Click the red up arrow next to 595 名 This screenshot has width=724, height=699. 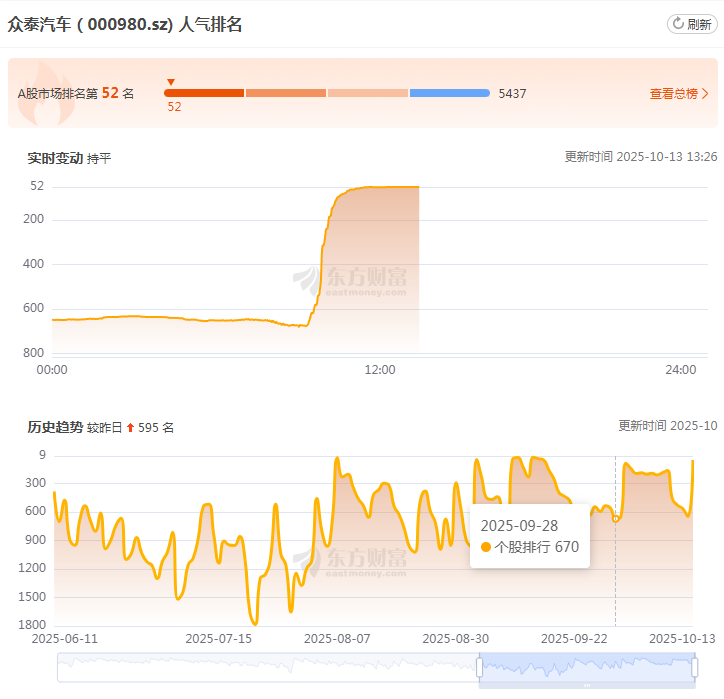click(x=130, y=428)
